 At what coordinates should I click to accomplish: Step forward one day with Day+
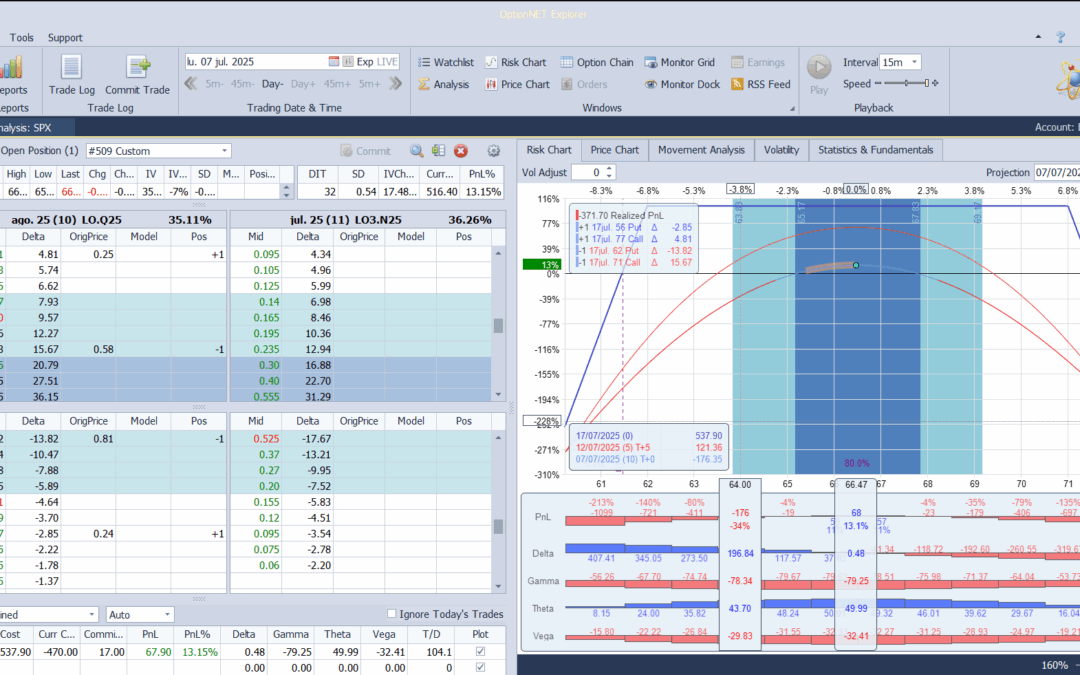(302, 84)
